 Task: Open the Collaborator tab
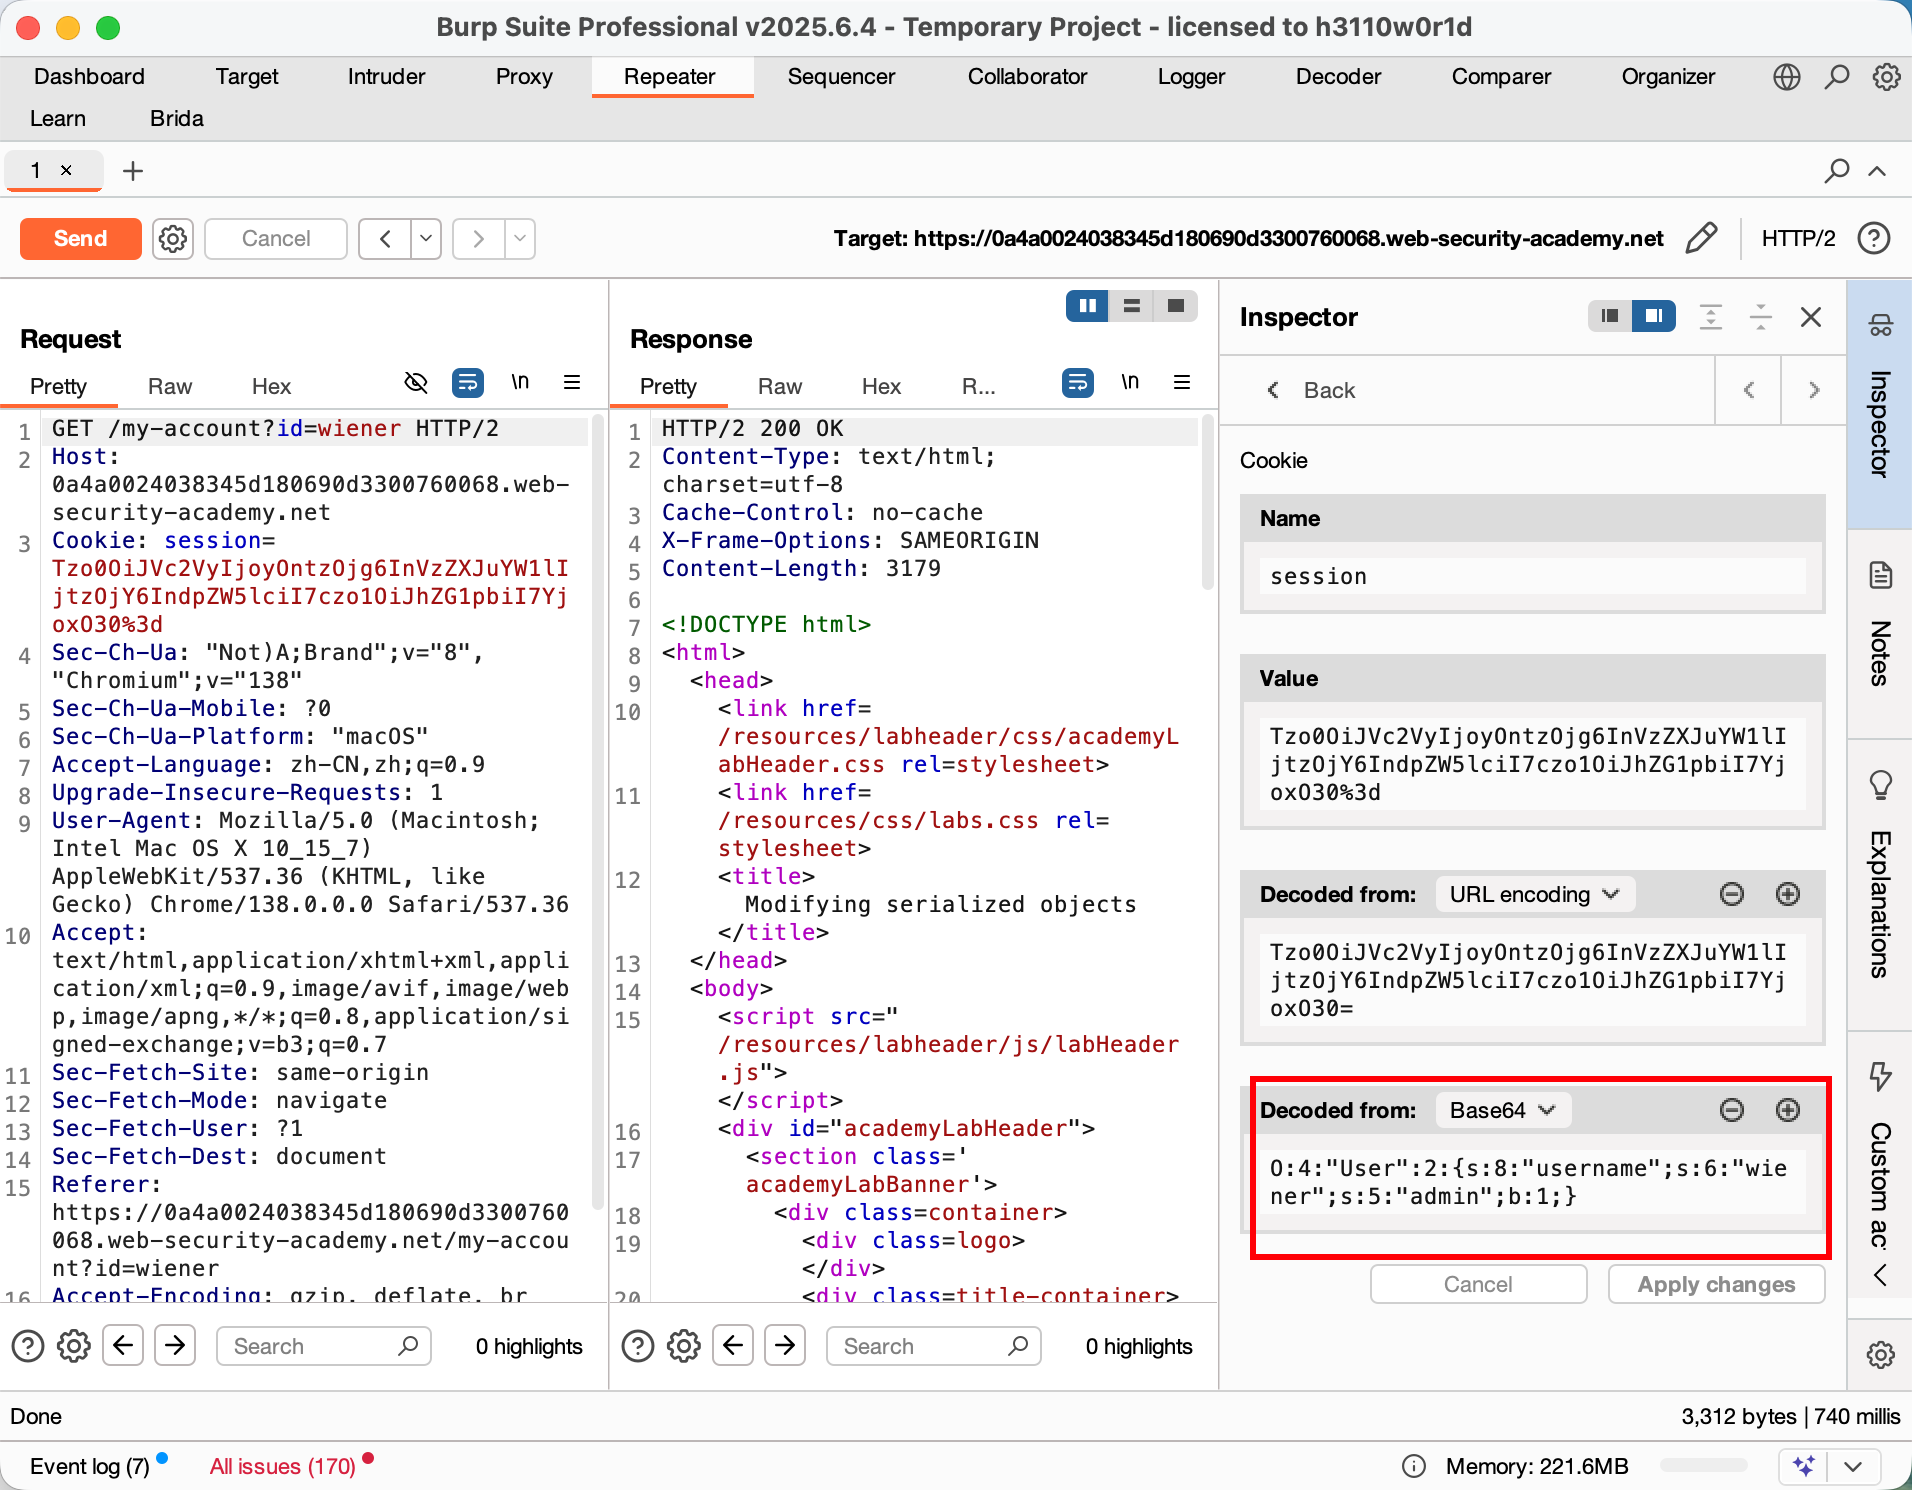click(x=1027, y=77)
